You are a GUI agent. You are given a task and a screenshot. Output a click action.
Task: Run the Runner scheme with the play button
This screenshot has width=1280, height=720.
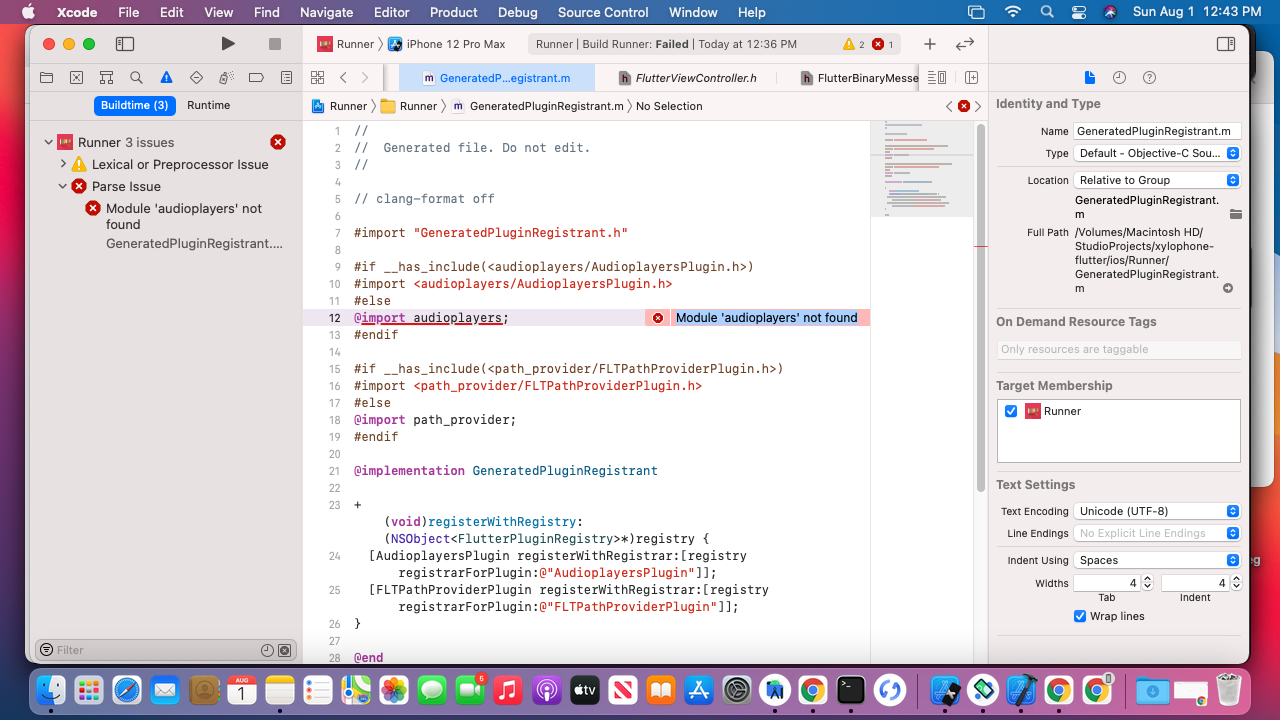[x=227, y=44]
